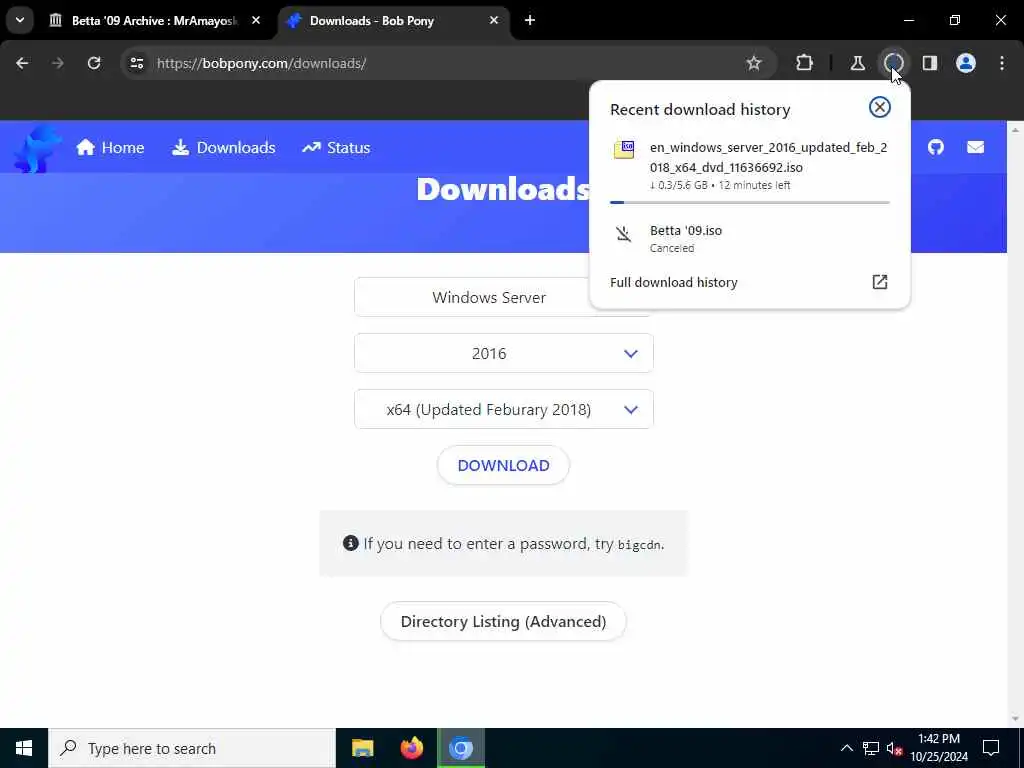Open Directory Listing (Advanced)
This screenshot has width=1024, height=768.
point(504,622)
